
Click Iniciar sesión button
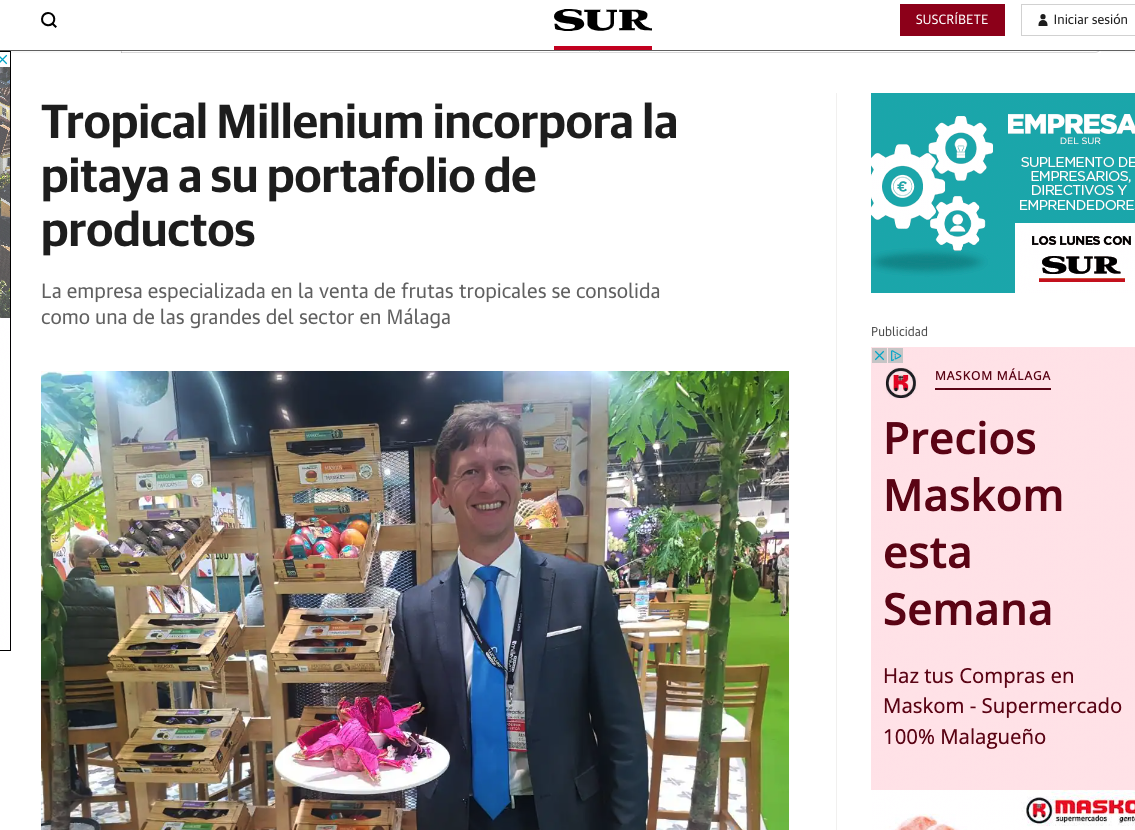pyautogui.click(x=1078, y=20)
